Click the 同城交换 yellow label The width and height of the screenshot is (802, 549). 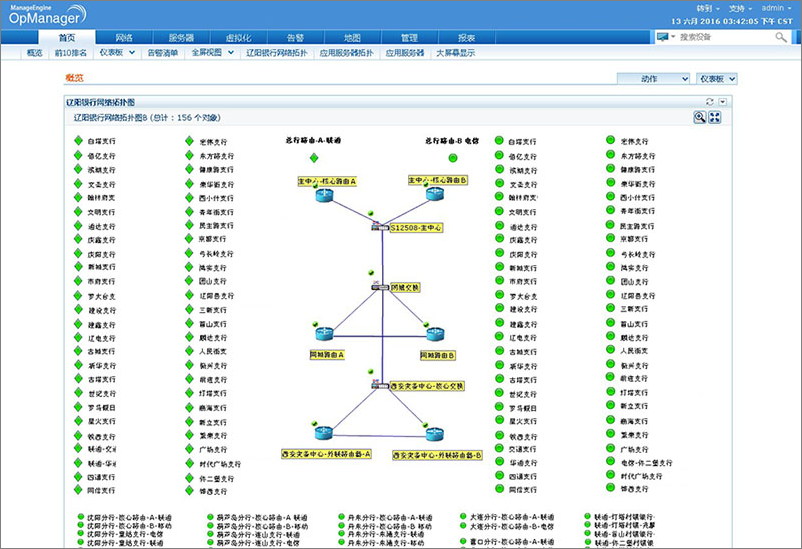click(405, 288)
